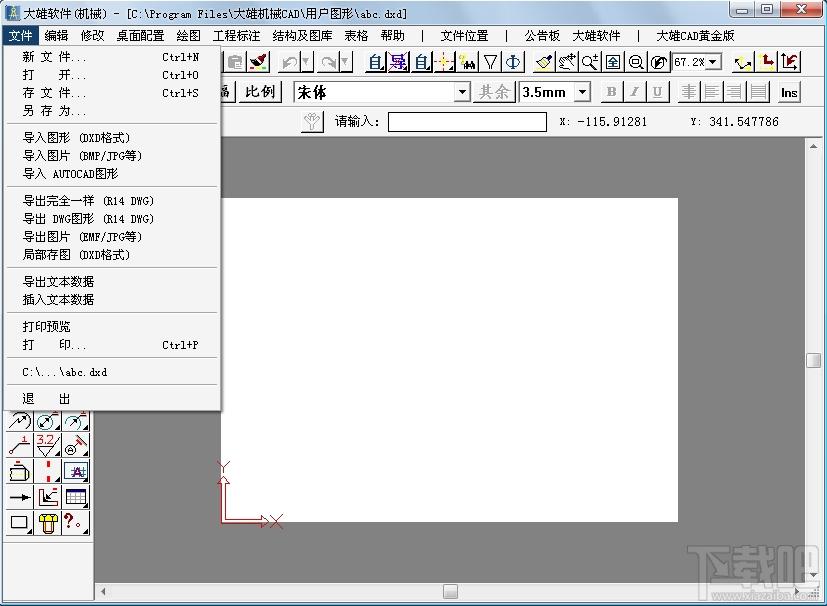The width and height of the screenshot is (827, 606).
Task: Click the undo arrow icon
Action: 289,62
